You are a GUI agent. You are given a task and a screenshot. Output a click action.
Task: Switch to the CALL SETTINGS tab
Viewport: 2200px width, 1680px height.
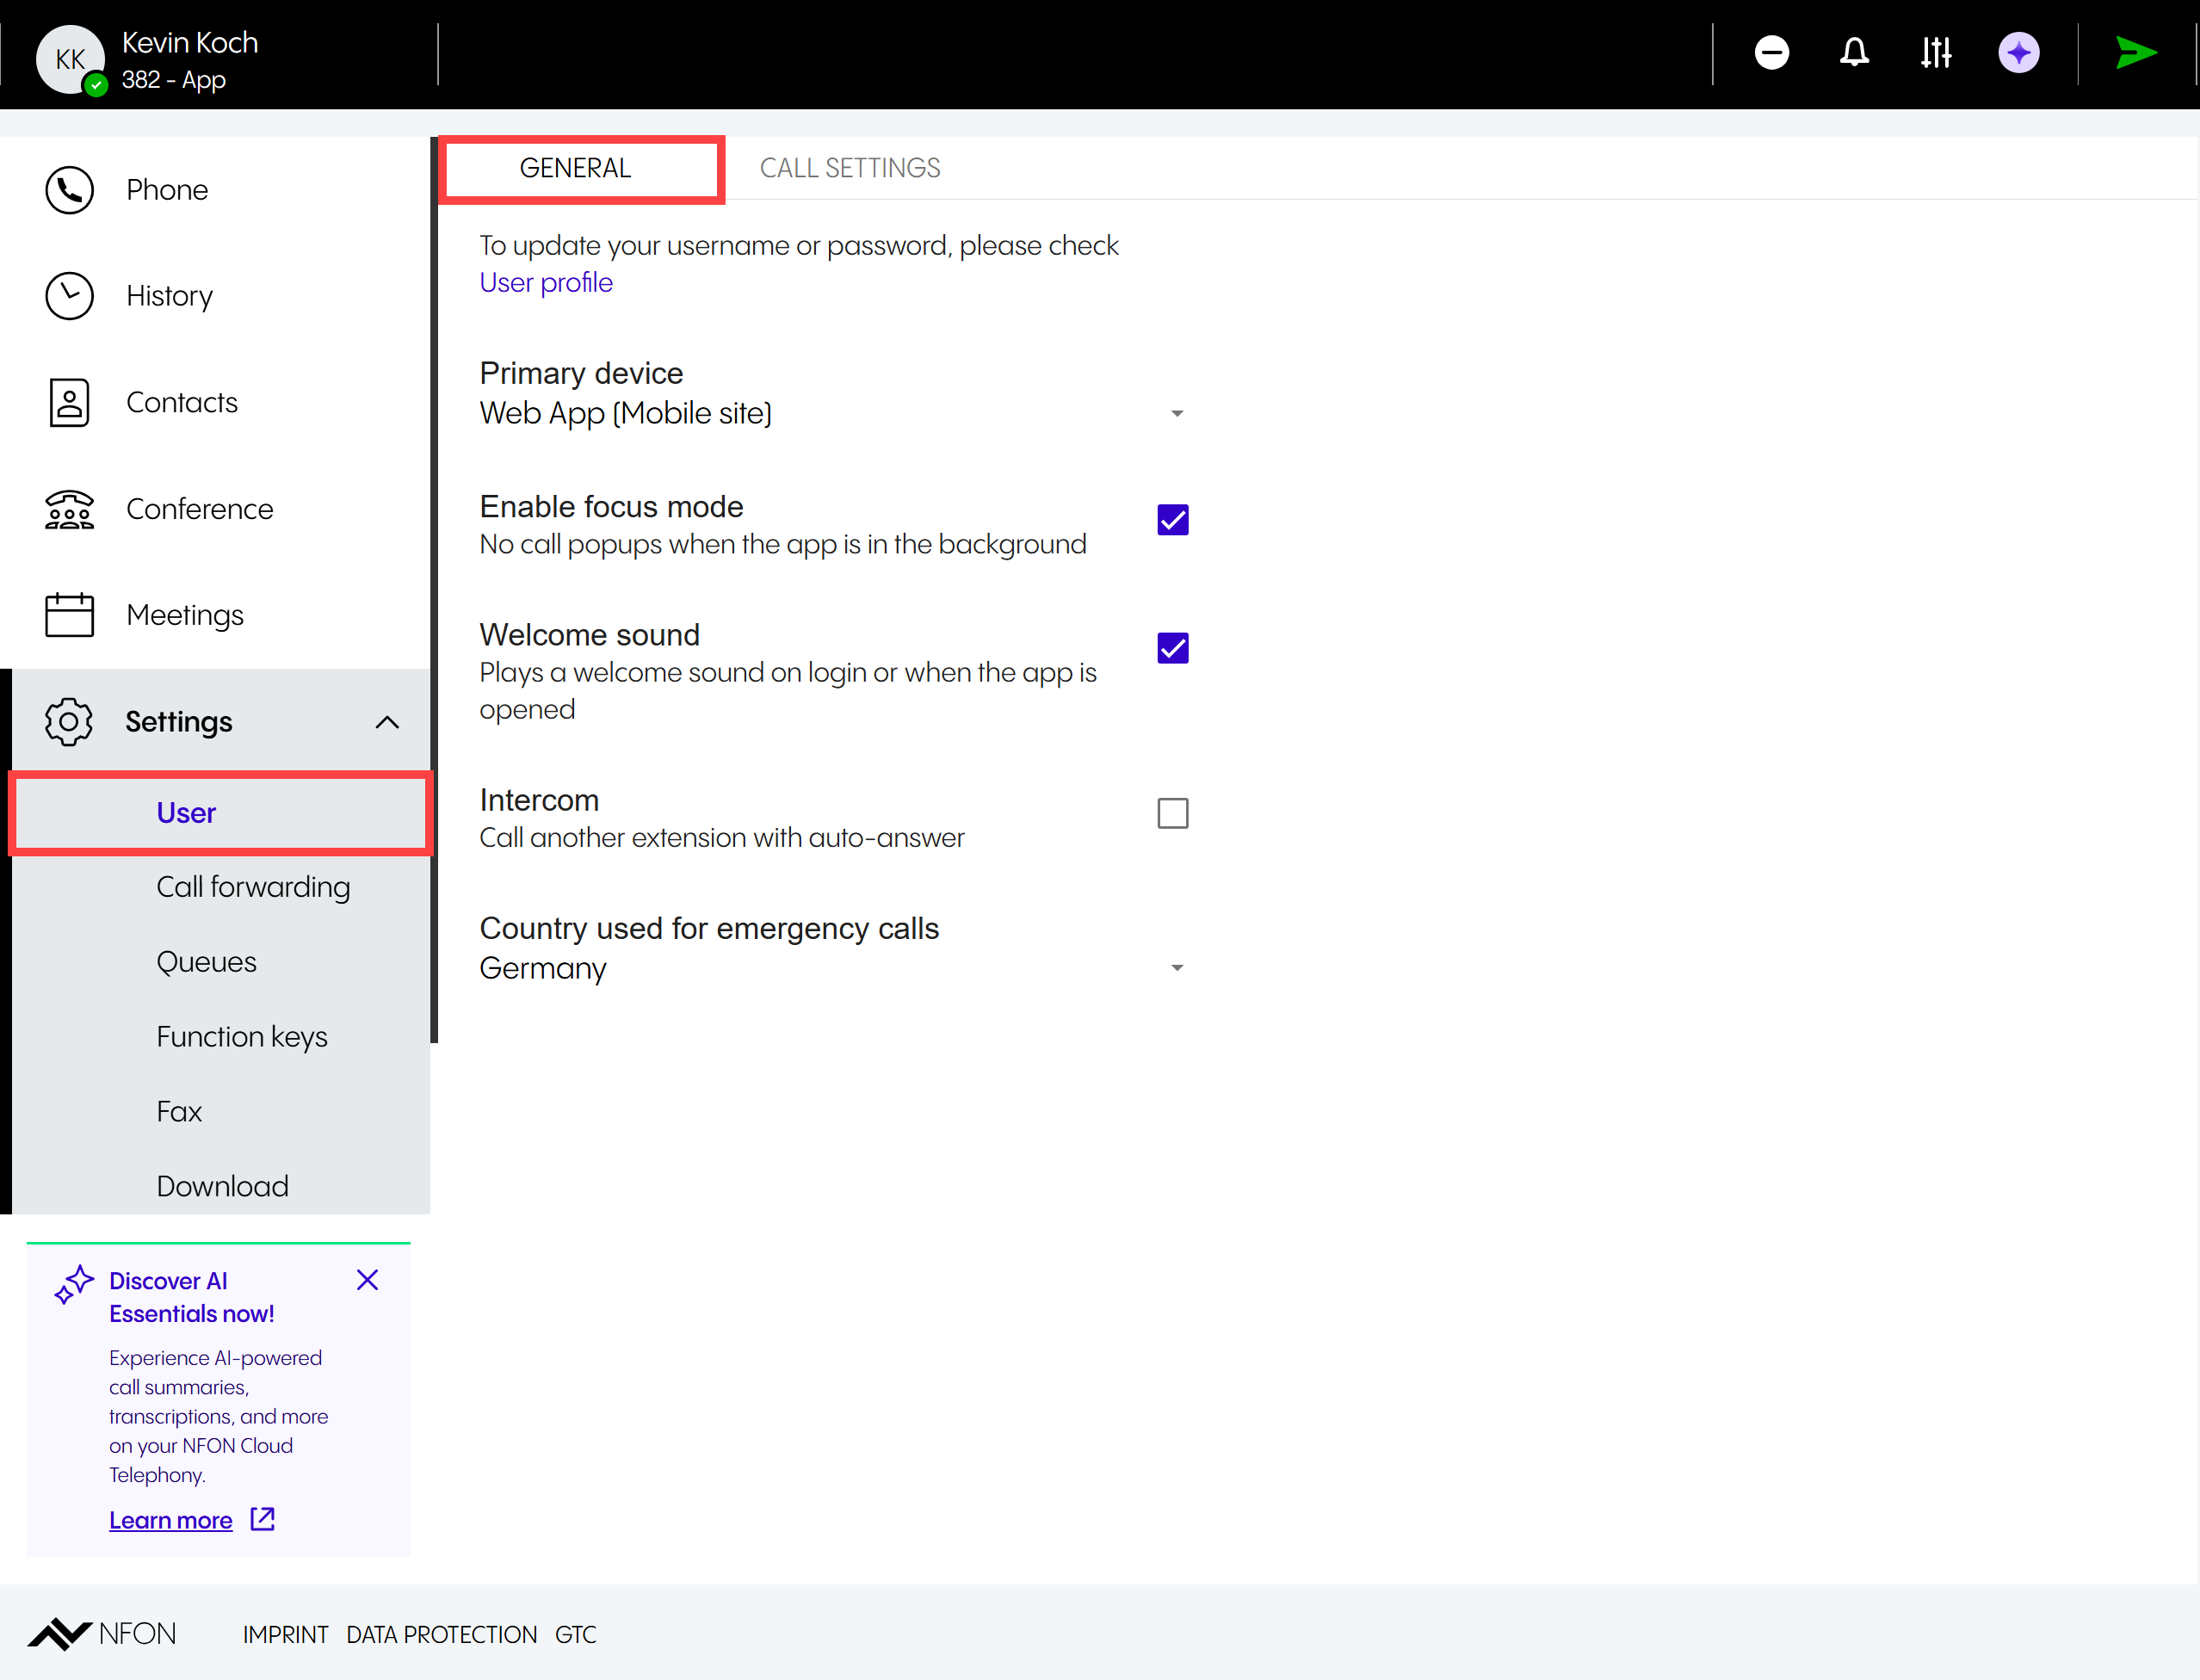(x=850, y=168)
